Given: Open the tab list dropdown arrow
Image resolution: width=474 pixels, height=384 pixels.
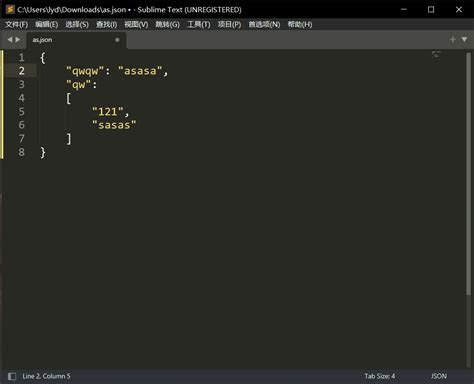Looking at the screenshot, I should pyautogui.click(x=464, y=40).
